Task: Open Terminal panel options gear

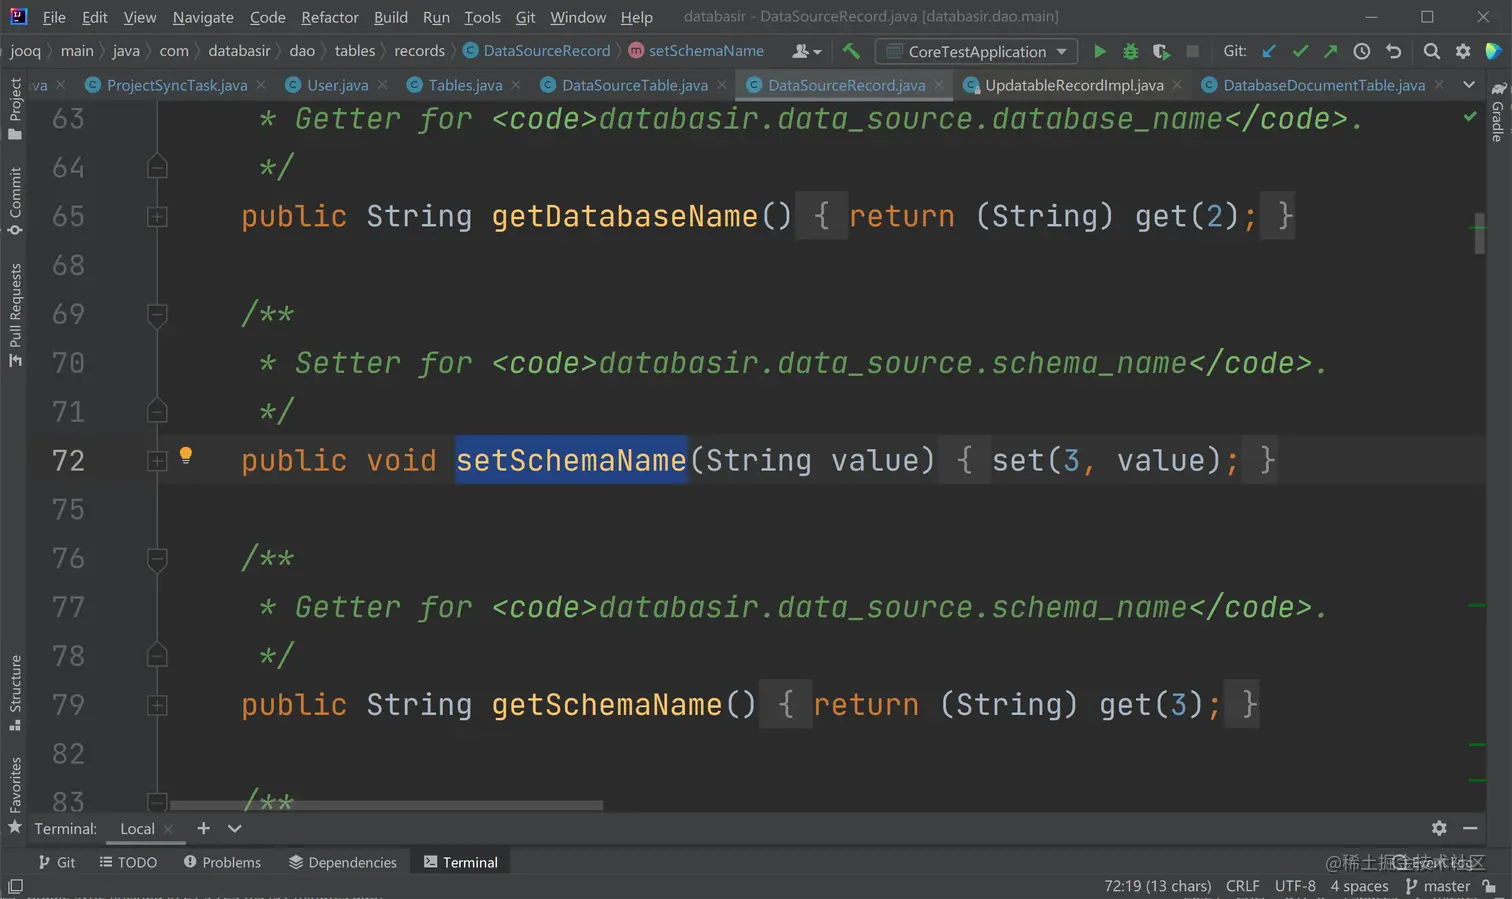Action: click(1439, 828)
